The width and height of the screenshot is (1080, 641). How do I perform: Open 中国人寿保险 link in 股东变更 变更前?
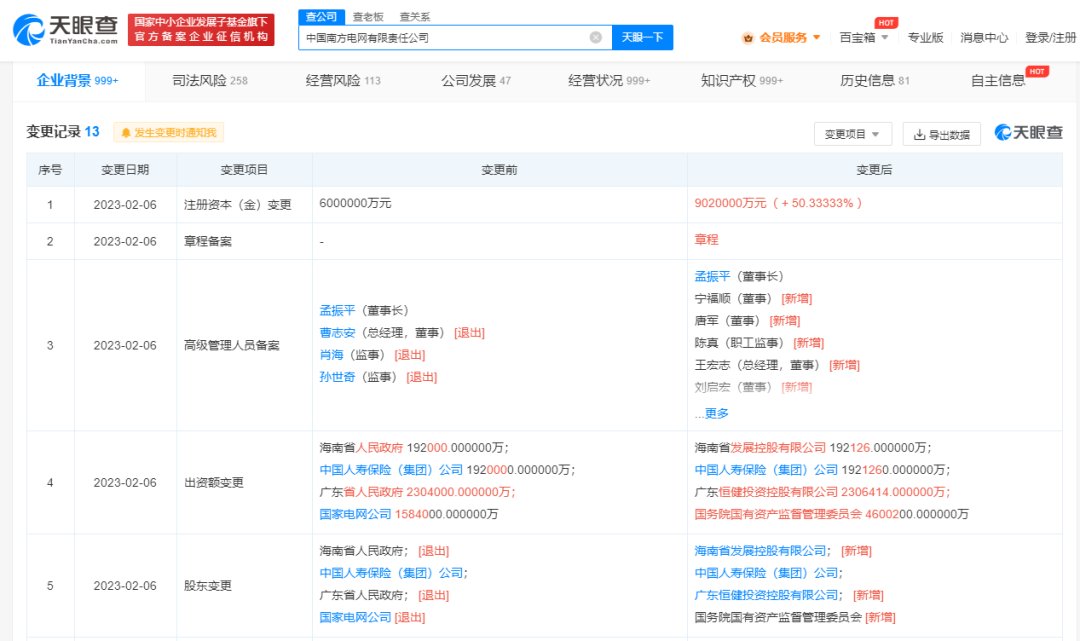[391, 573]
